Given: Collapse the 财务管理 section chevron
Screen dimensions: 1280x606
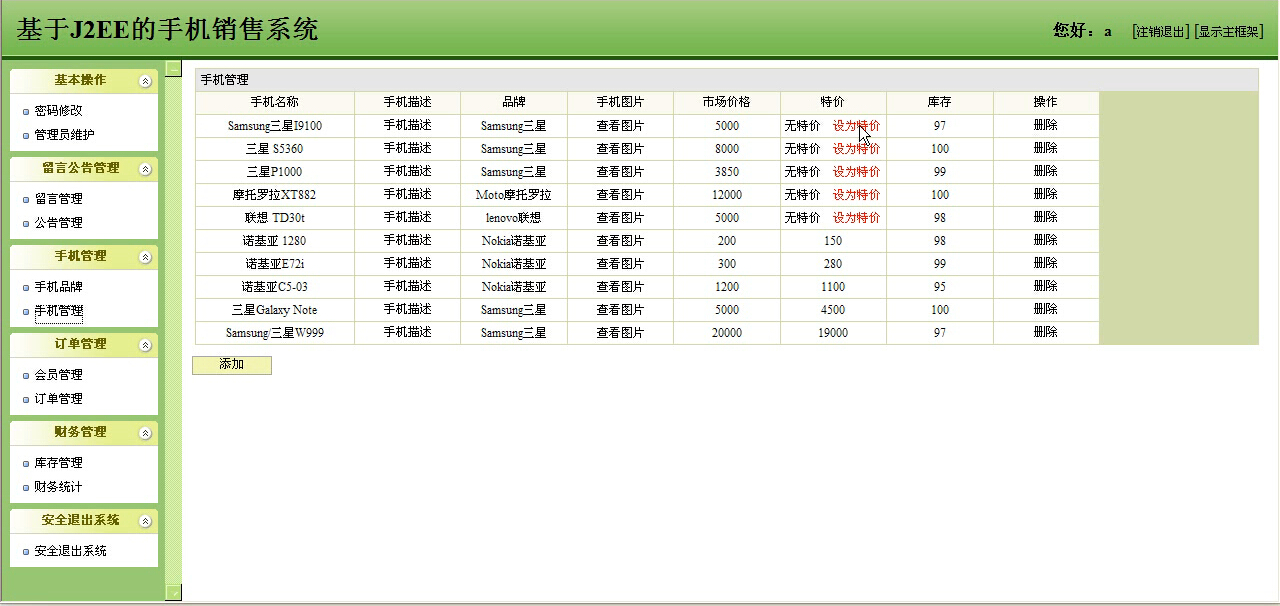Looking at the screenshot, I should pos(145,433).
